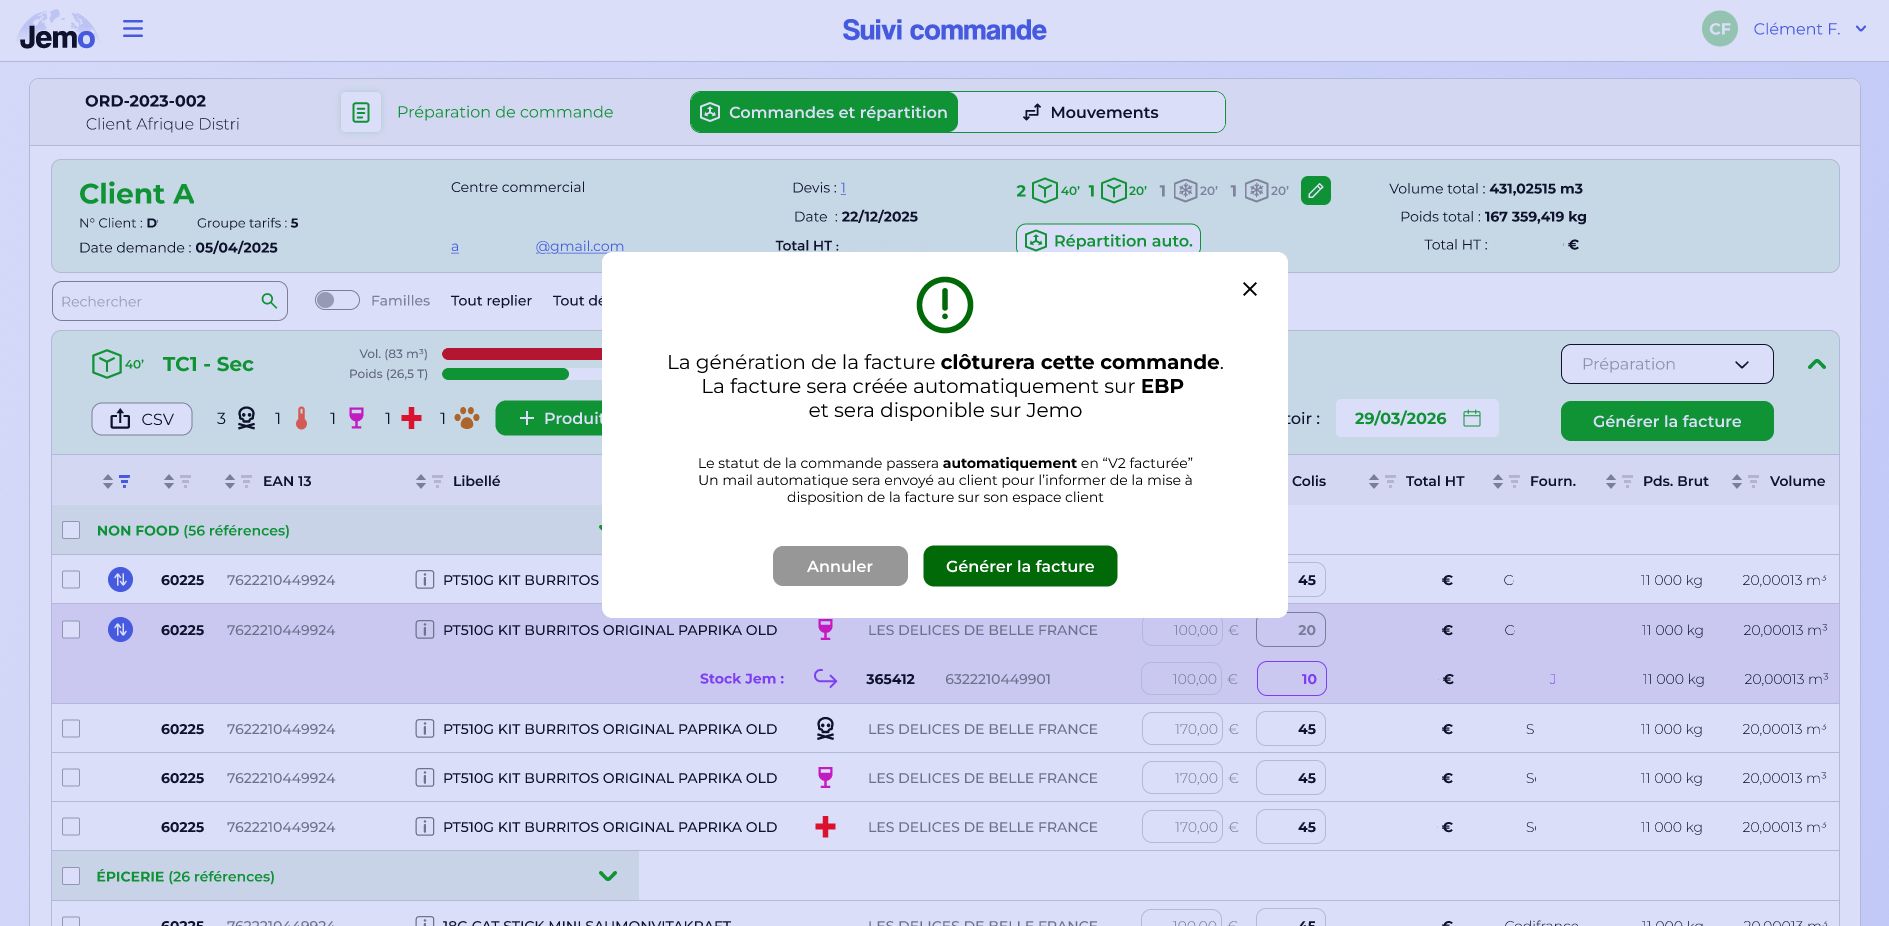Screen dimensions: 1889x926
Task: Check the second 60225 row checkbox with swap icon
Action: click(71, 629)
